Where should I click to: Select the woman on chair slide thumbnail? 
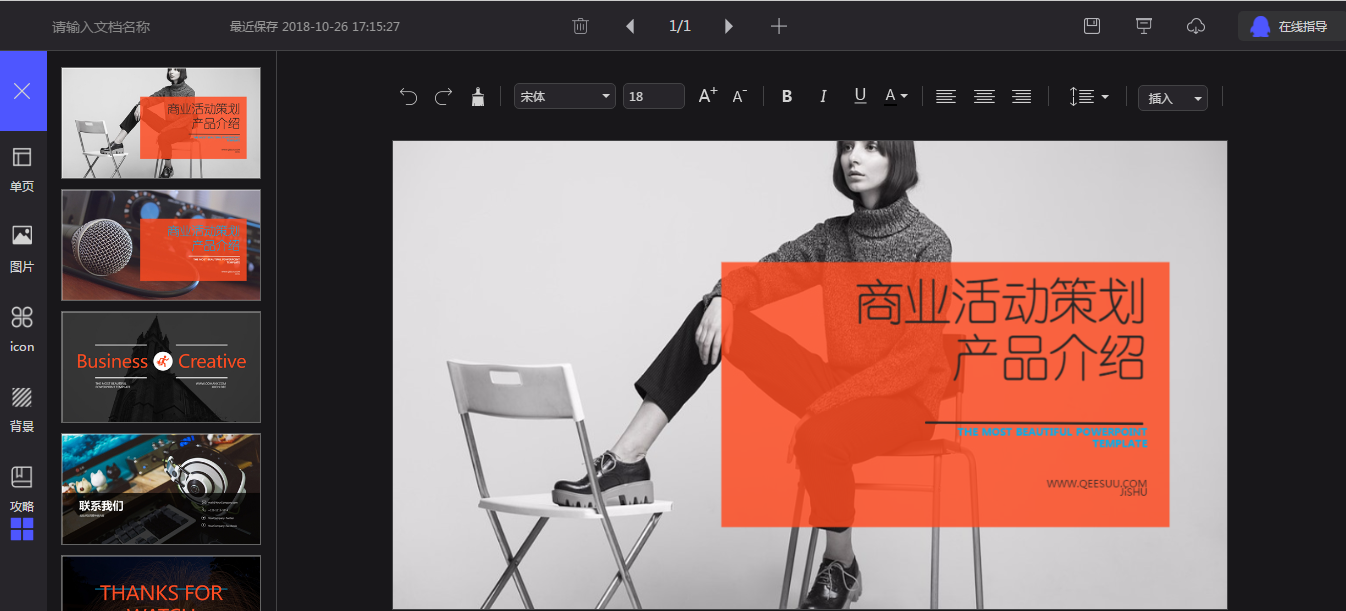pos(161,123)
